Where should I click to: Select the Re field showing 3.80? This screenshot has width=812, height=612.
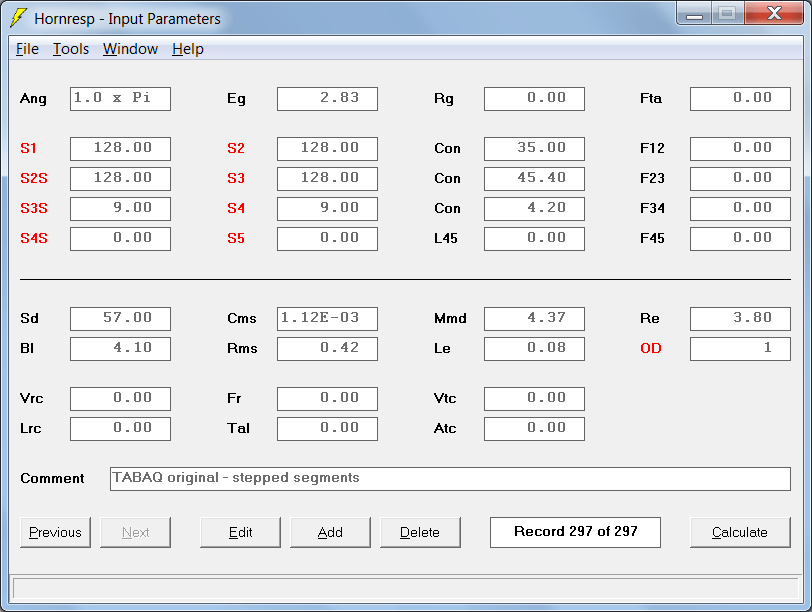(741, 319)
